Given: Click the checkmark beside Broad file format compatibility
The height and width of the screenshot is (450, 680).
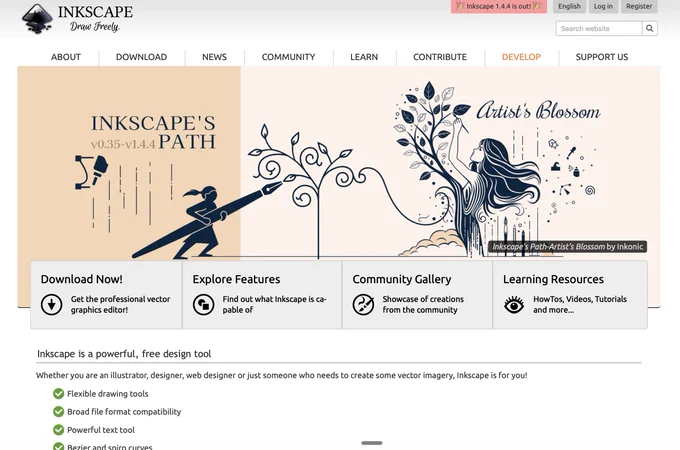Looking at the screenshot, I should tap(59, 411).
